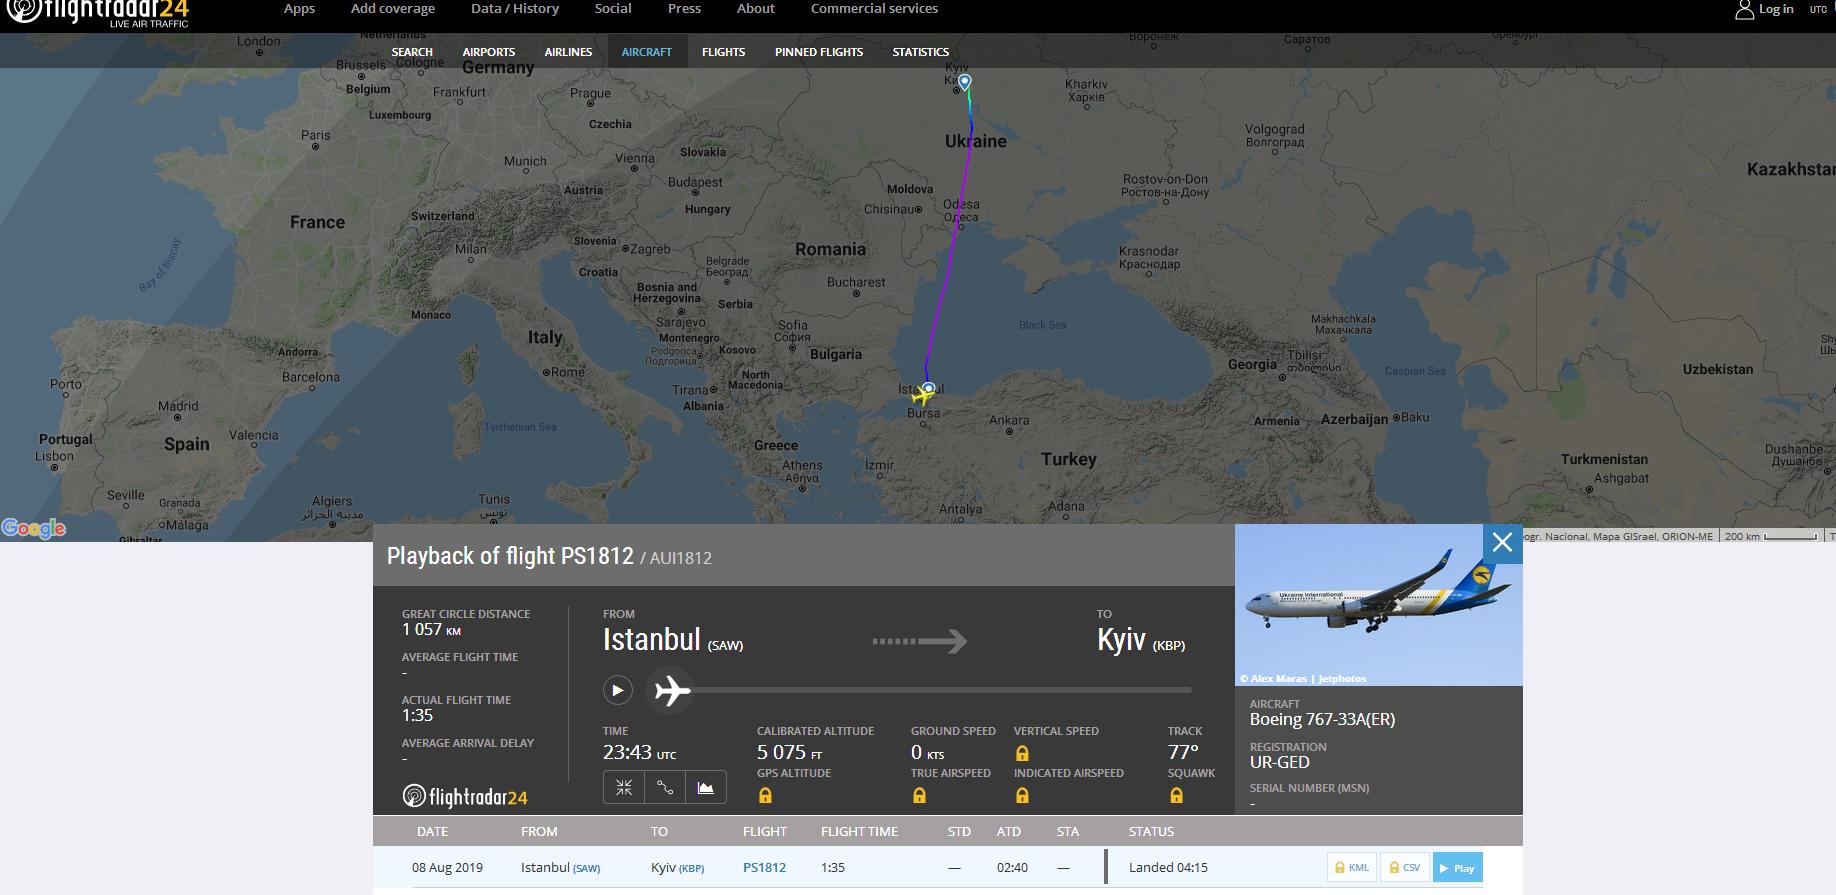This screenshot has width=1836, height=895.
Task: Open the Data / History menu
Action: coord(515,9)
